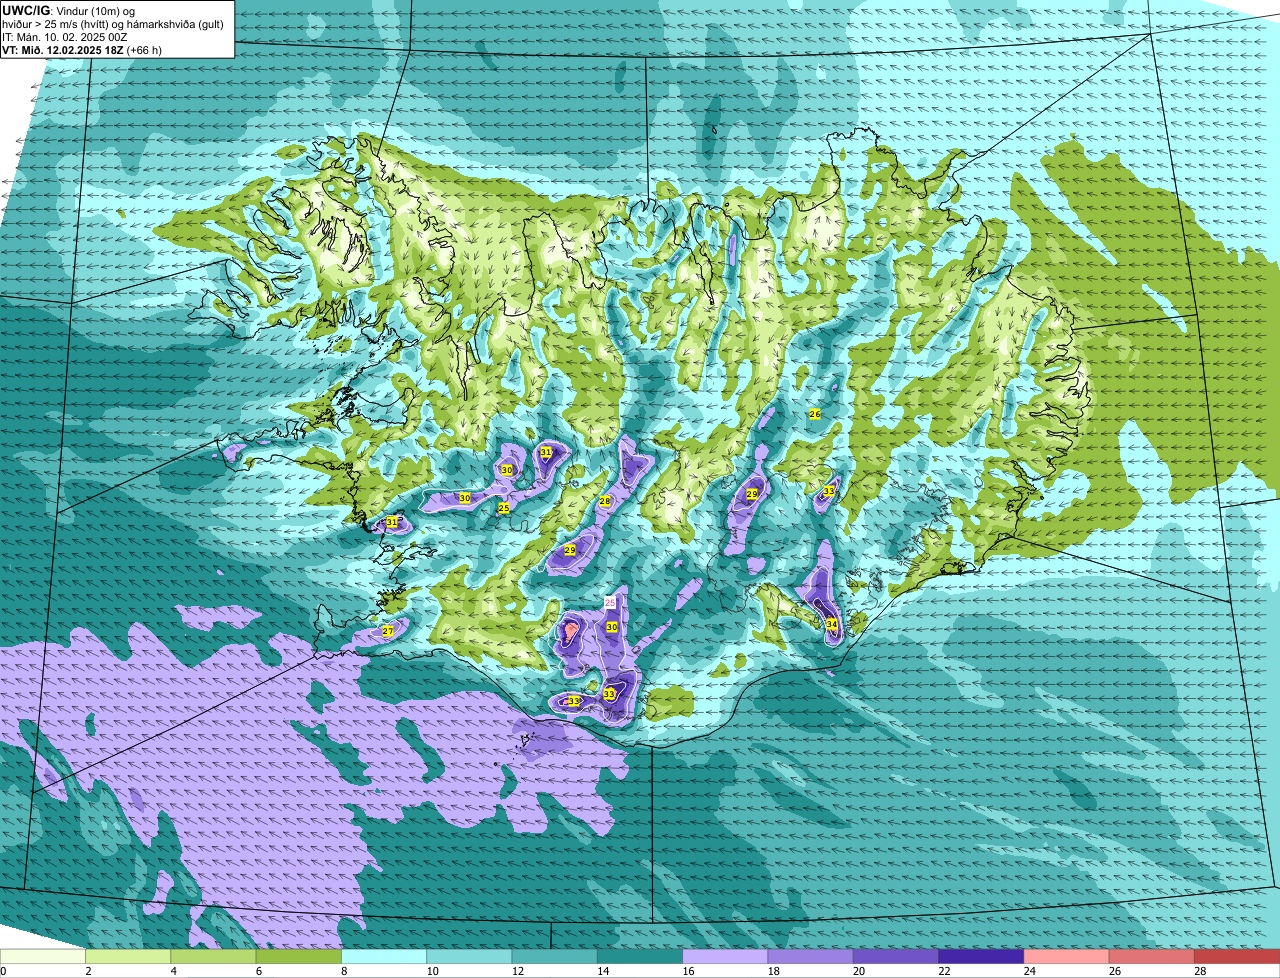The image size is (1280, 978).
Task: Click the 0–2 m/s pale cream legend swatch
Action: pyautogui.click(x=43, y=956)
